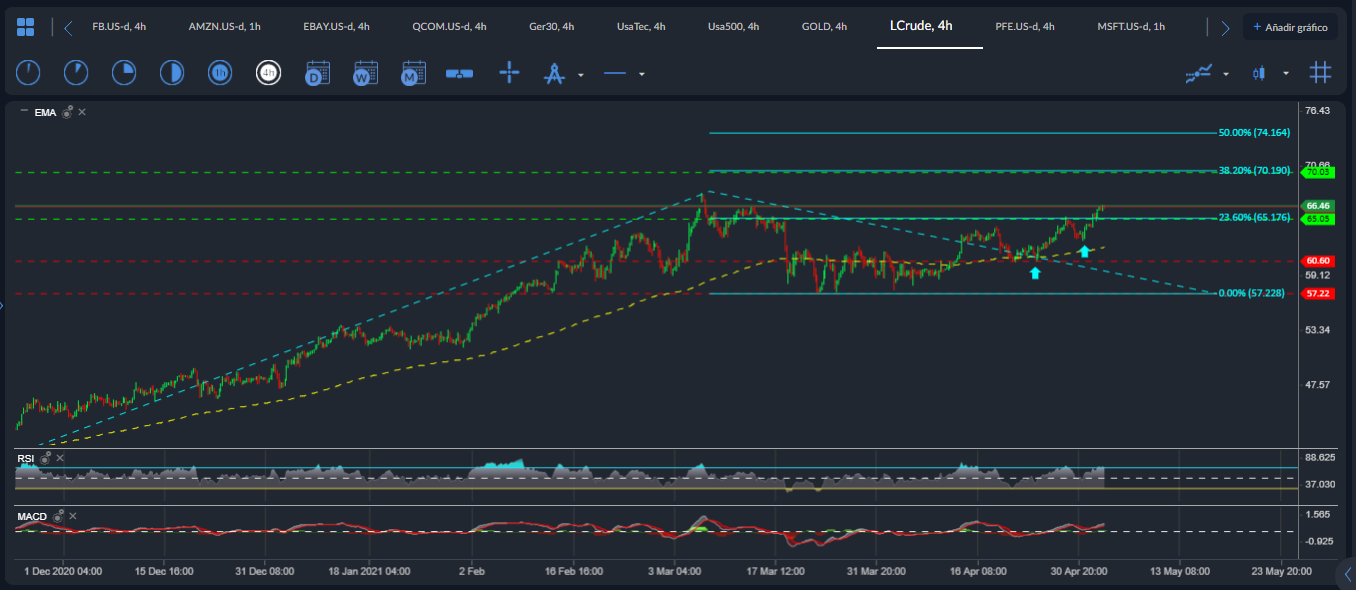Click the 66.46 current price label
This screenshot has width=1356, height=590.
[x=1317, y=206]
